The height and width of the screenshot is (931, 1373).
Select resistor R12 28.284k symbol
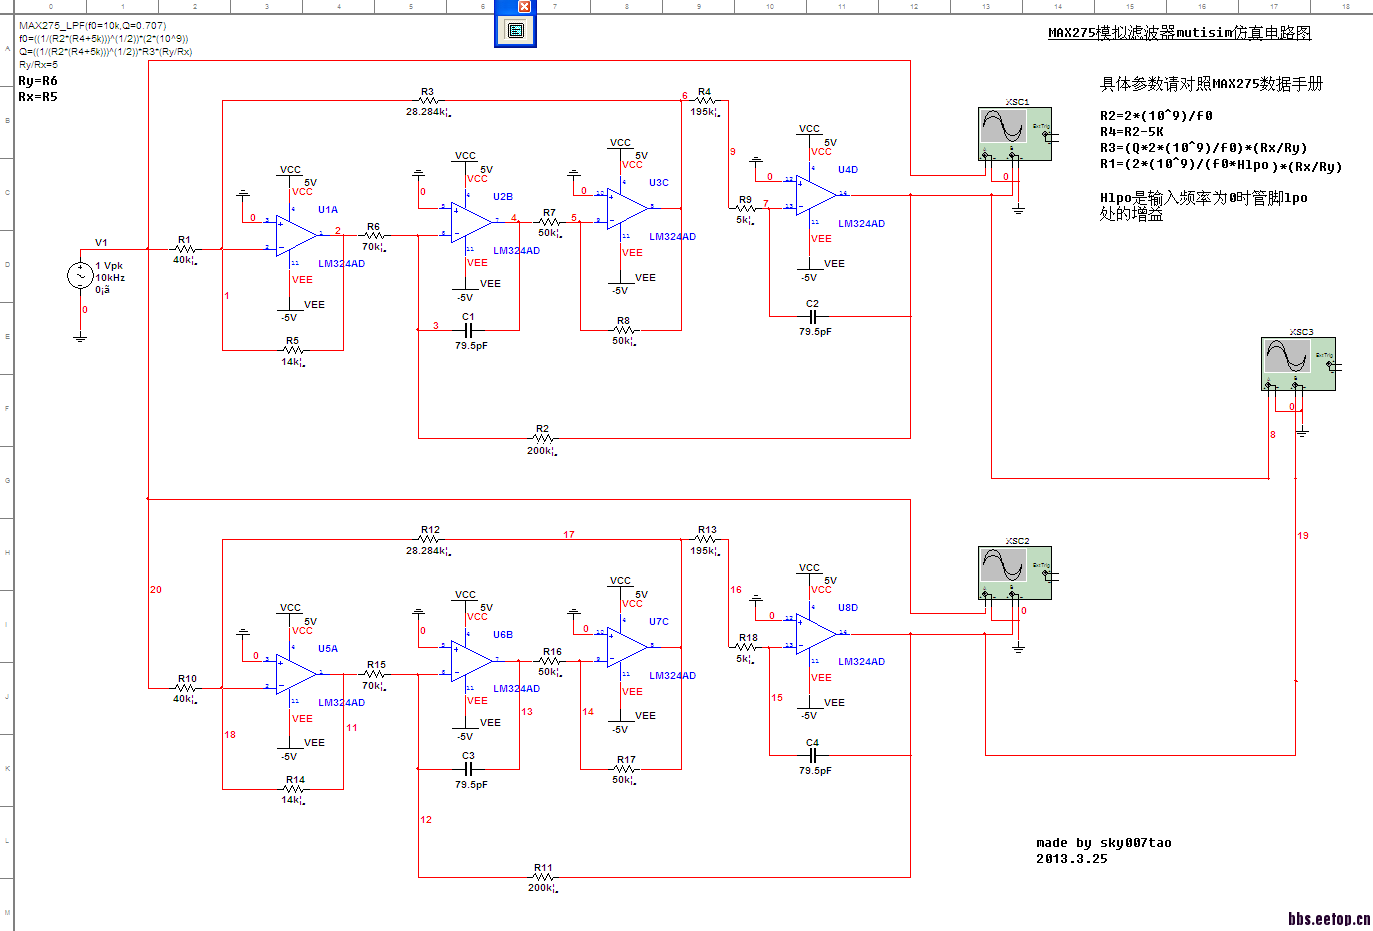[430, 540]
